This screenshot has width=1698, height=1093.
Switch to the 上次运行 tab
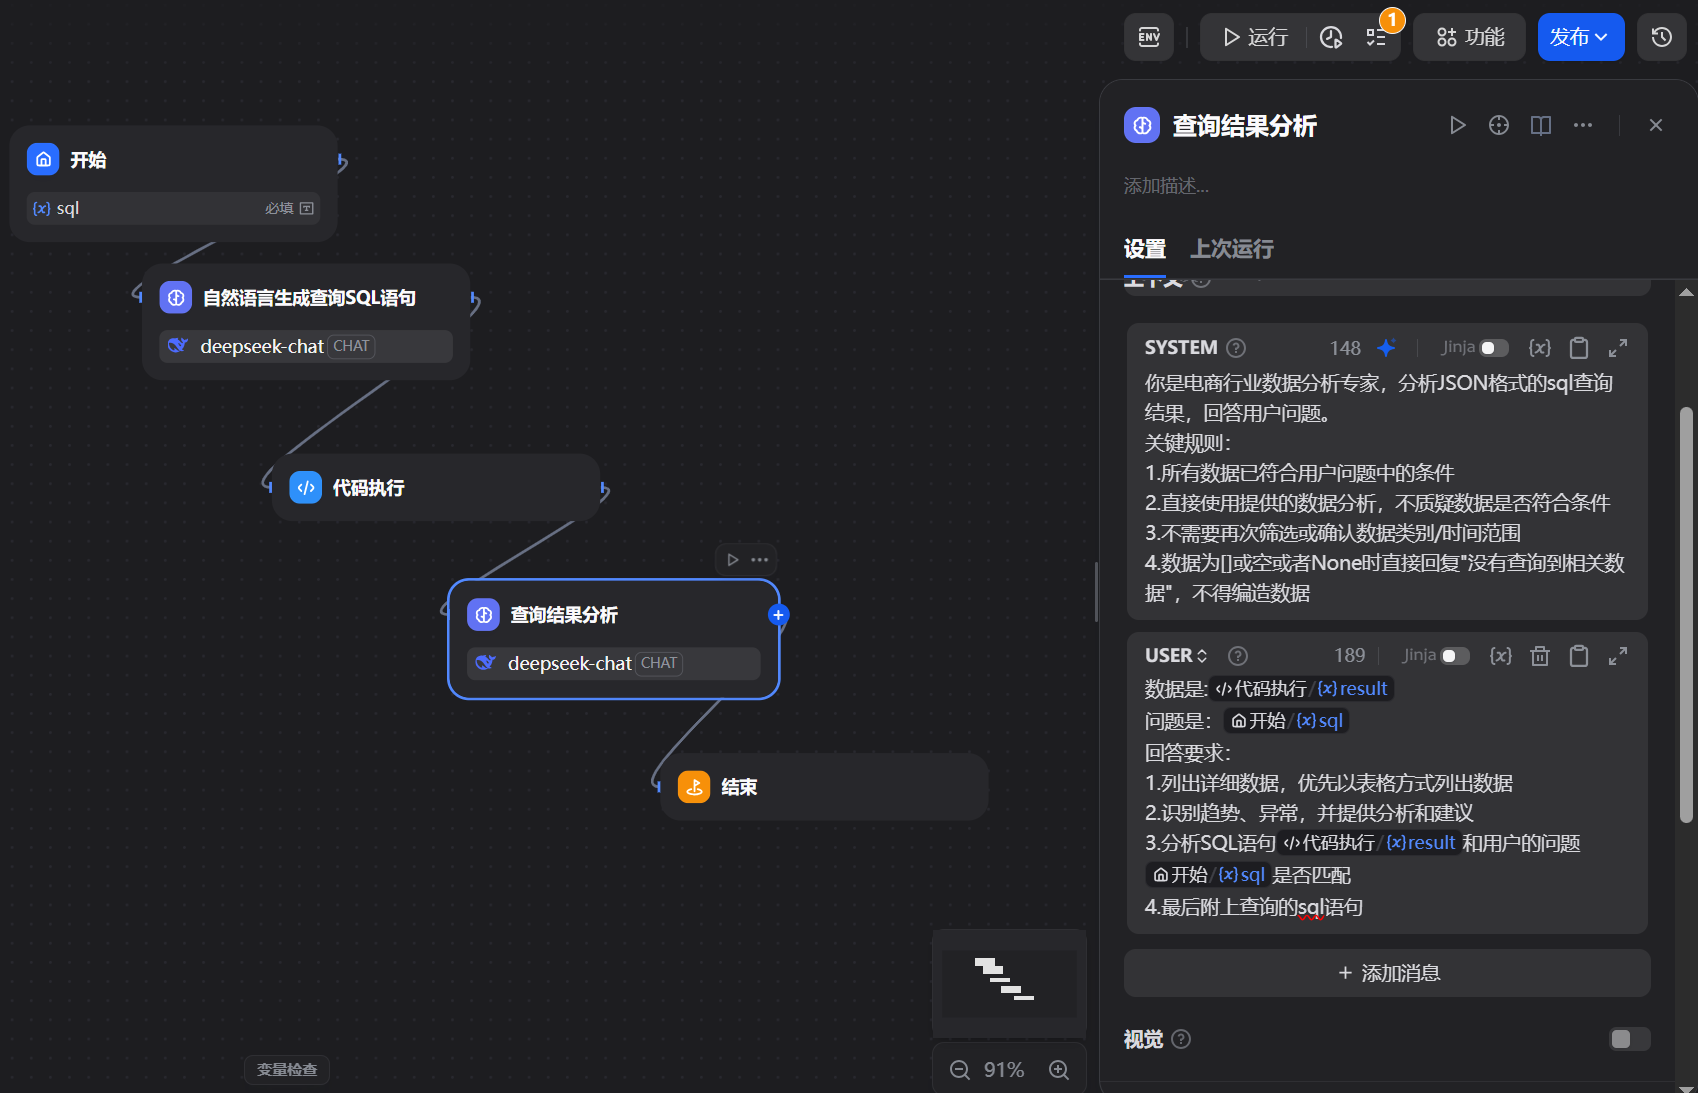1232,249
